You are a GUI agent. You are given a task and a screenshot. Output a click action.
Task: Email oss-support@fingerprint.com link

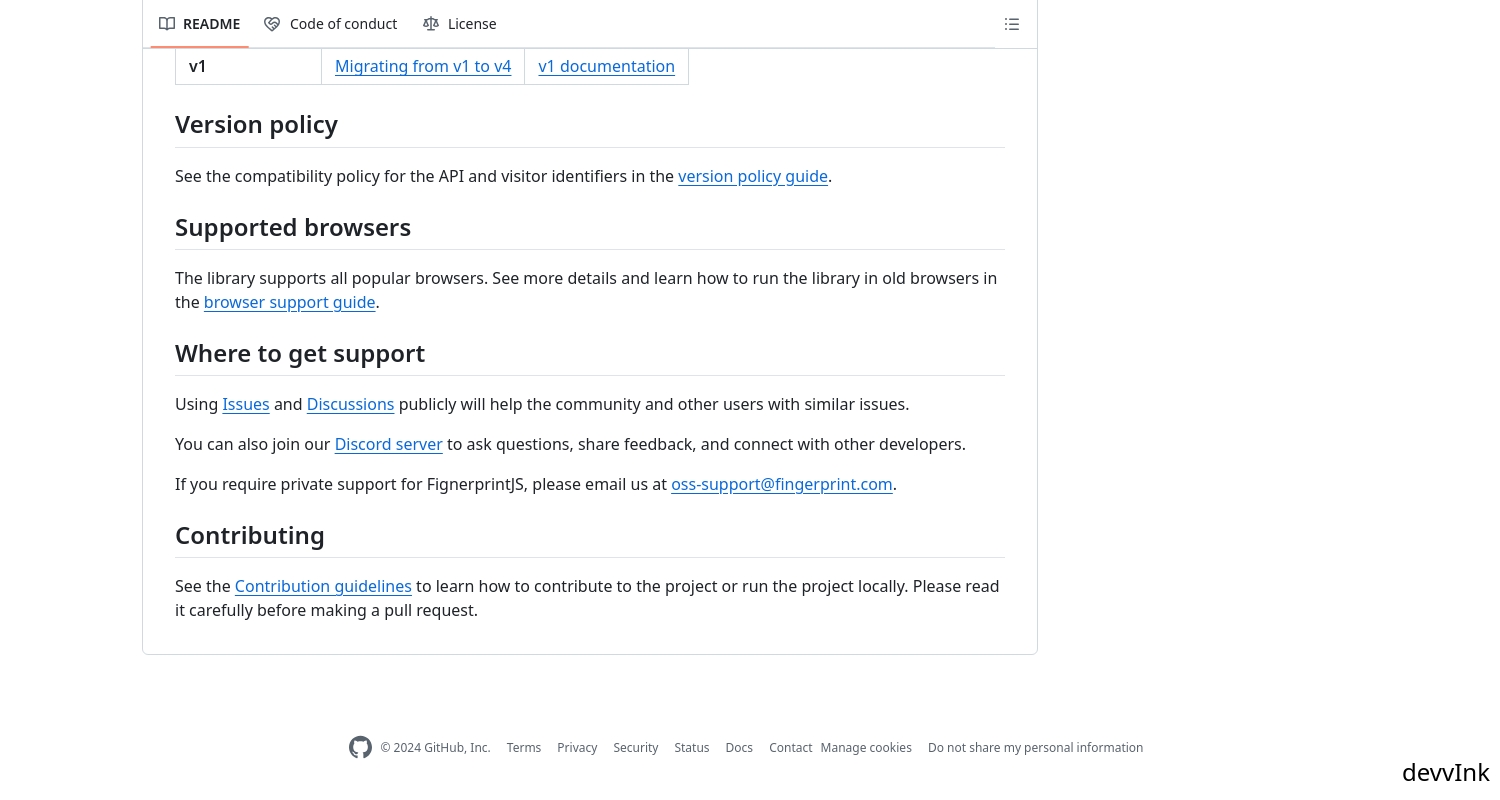point(782,484)
